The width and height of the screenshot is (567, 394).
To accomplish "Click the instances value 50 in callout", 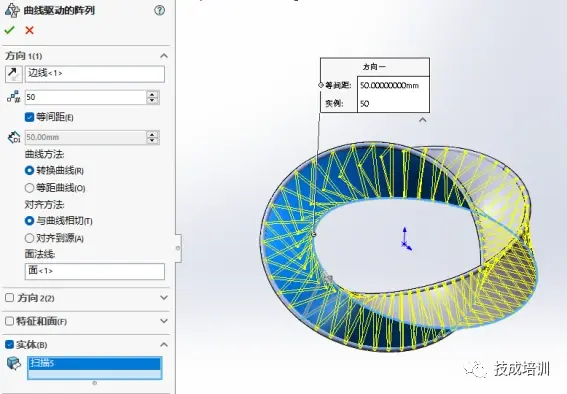I will pyautogui.click(x=364, y=104).
